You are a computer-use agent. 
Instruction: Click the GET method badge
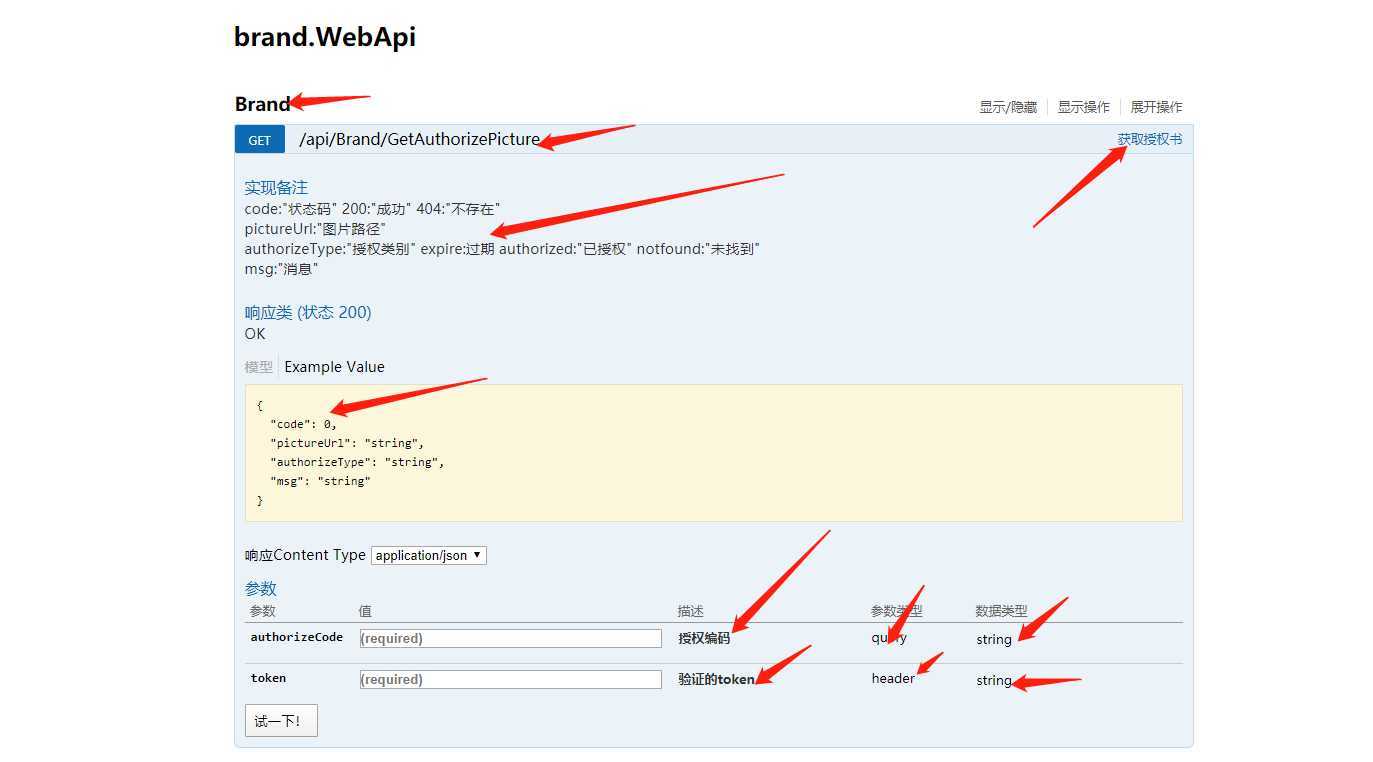click(260, 140)
